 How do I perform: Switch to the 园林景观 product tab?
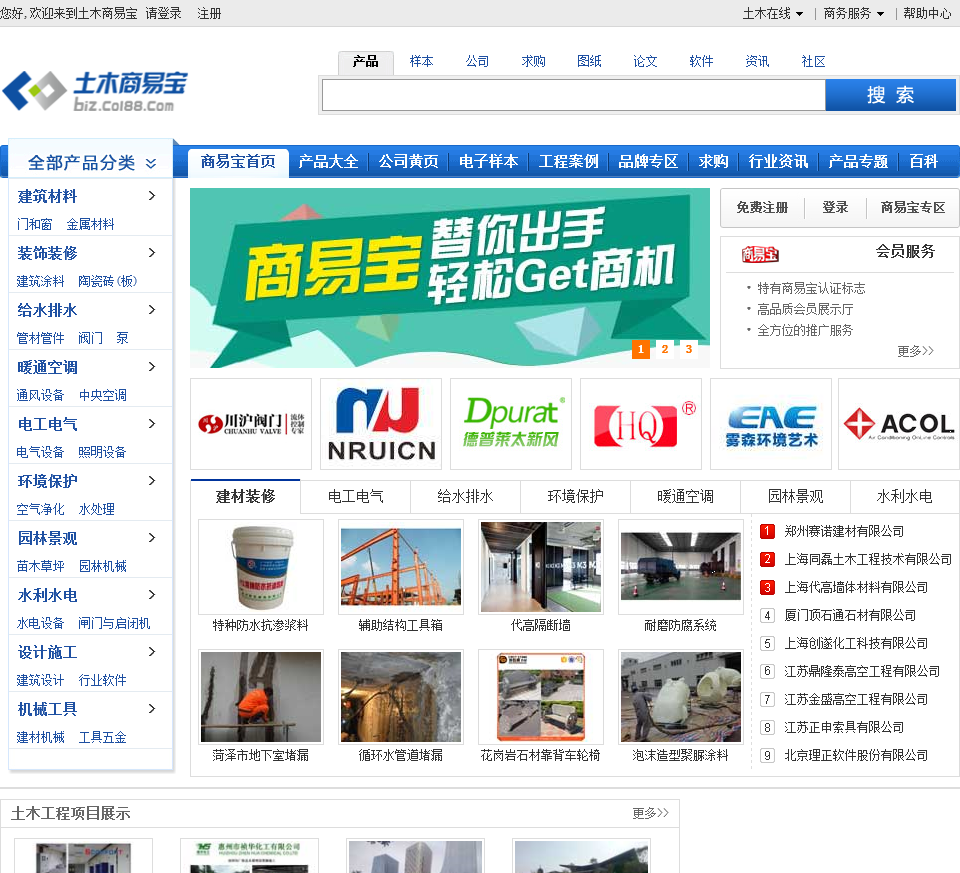coord(795,496)
